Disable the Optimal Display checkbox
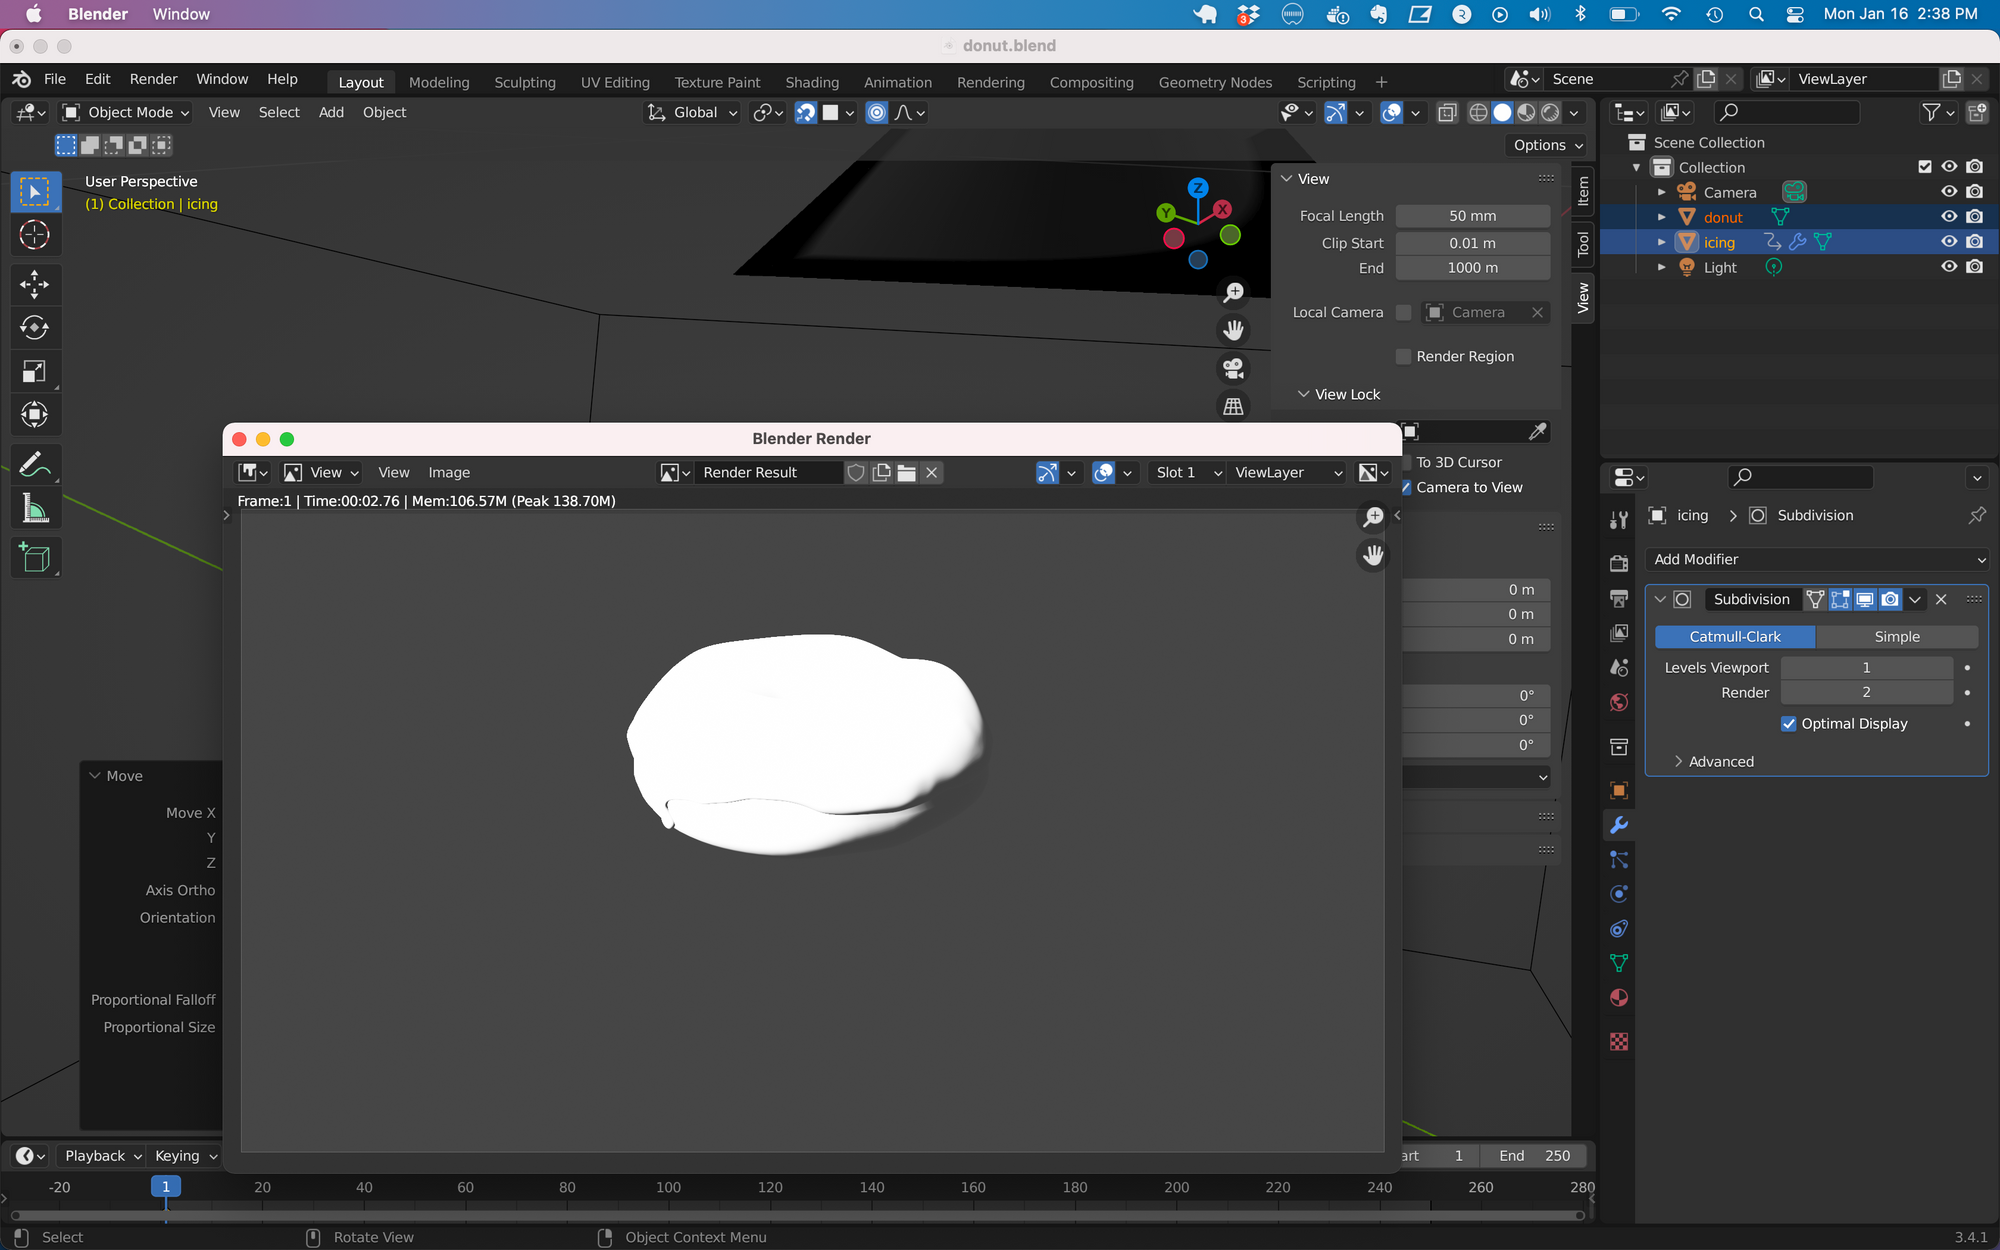The width and height of the screenshot is (2000, 1250). 1789,724
